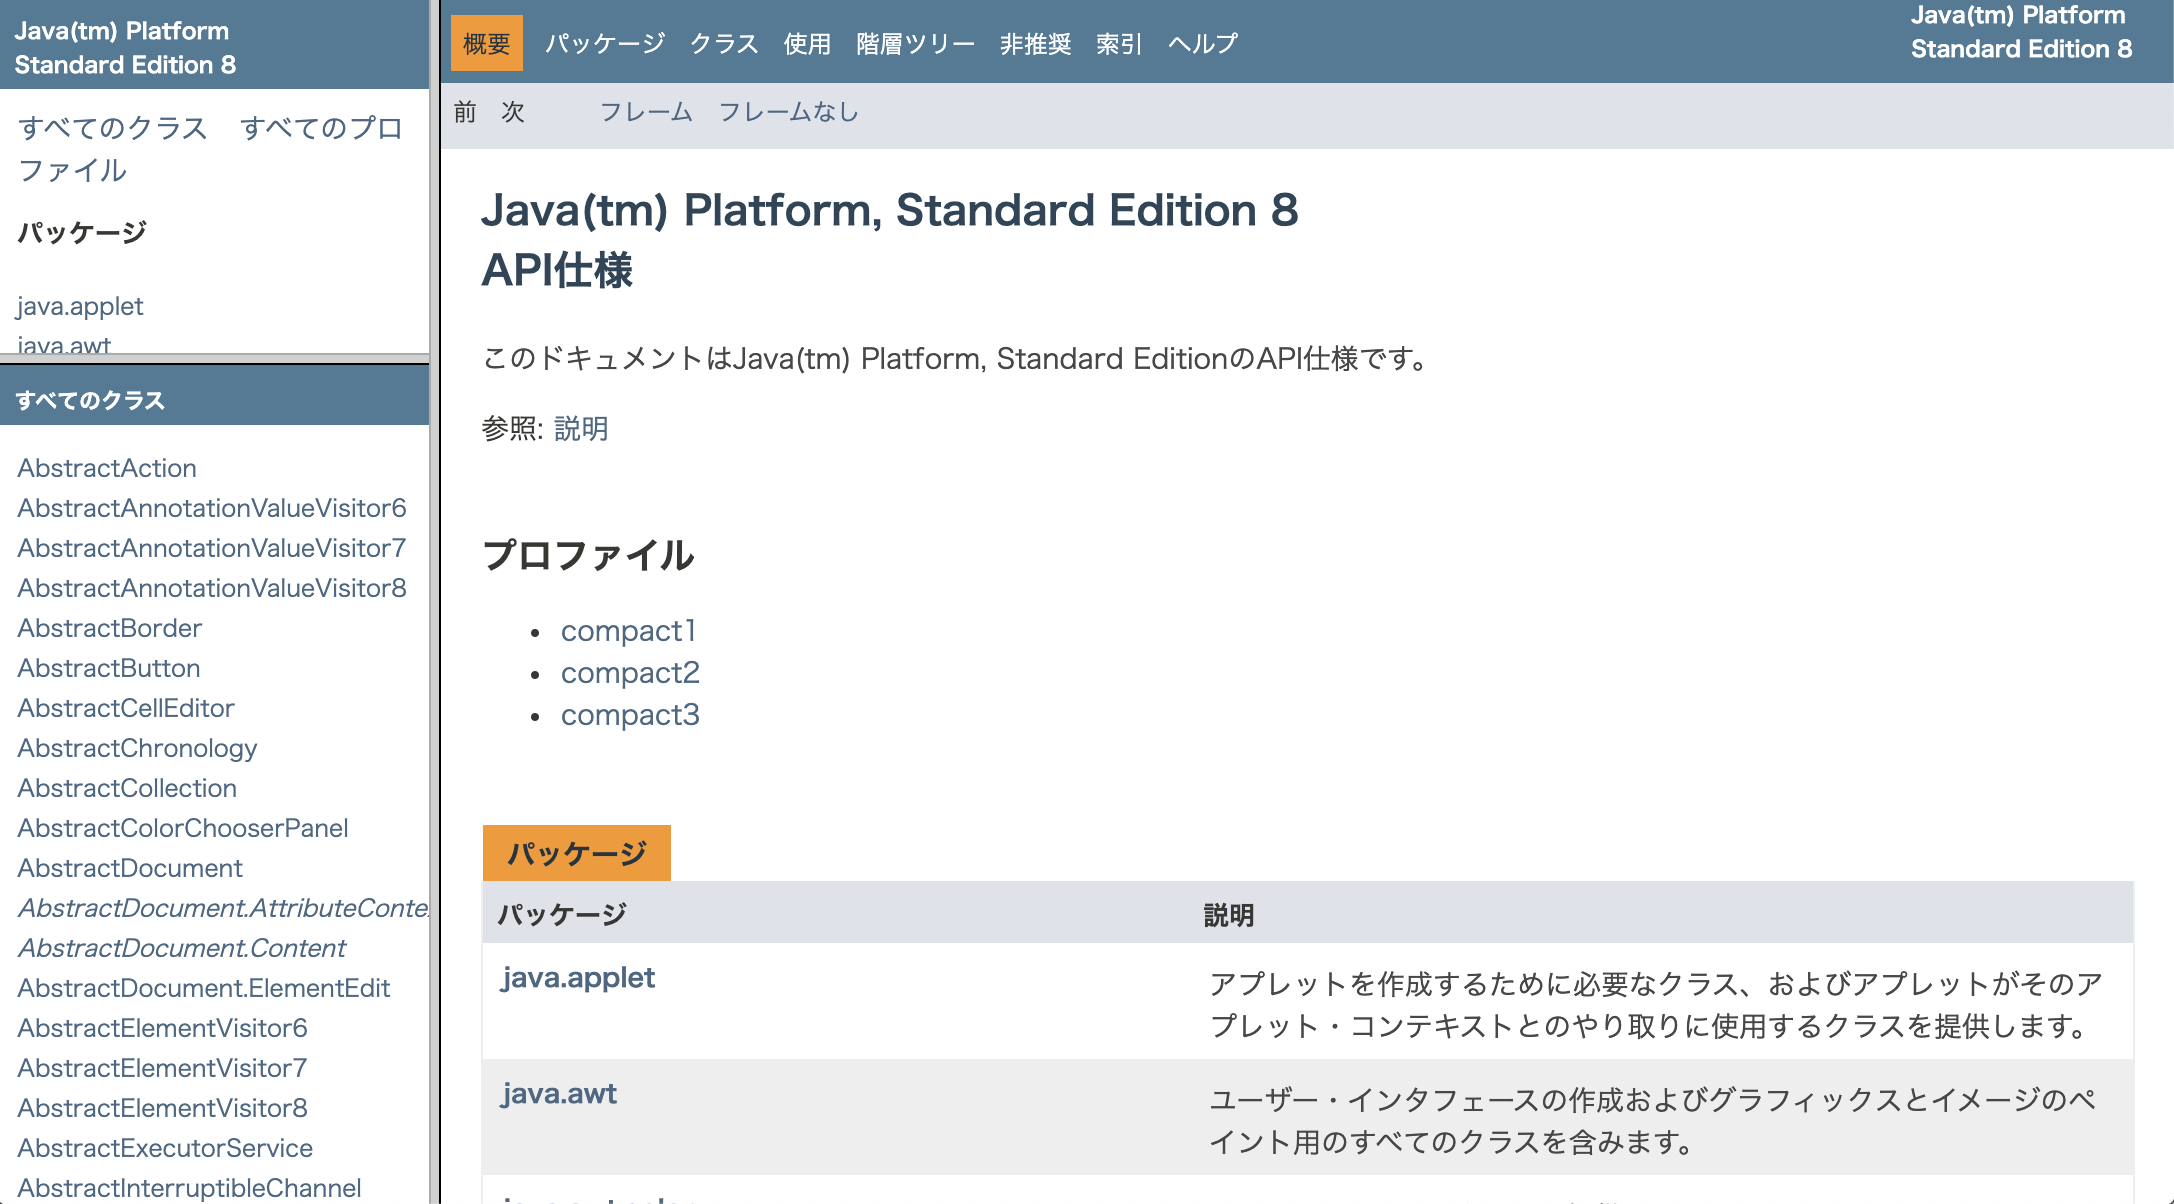
Task: Open the AbstractButton class page
Action: (108, 668)
